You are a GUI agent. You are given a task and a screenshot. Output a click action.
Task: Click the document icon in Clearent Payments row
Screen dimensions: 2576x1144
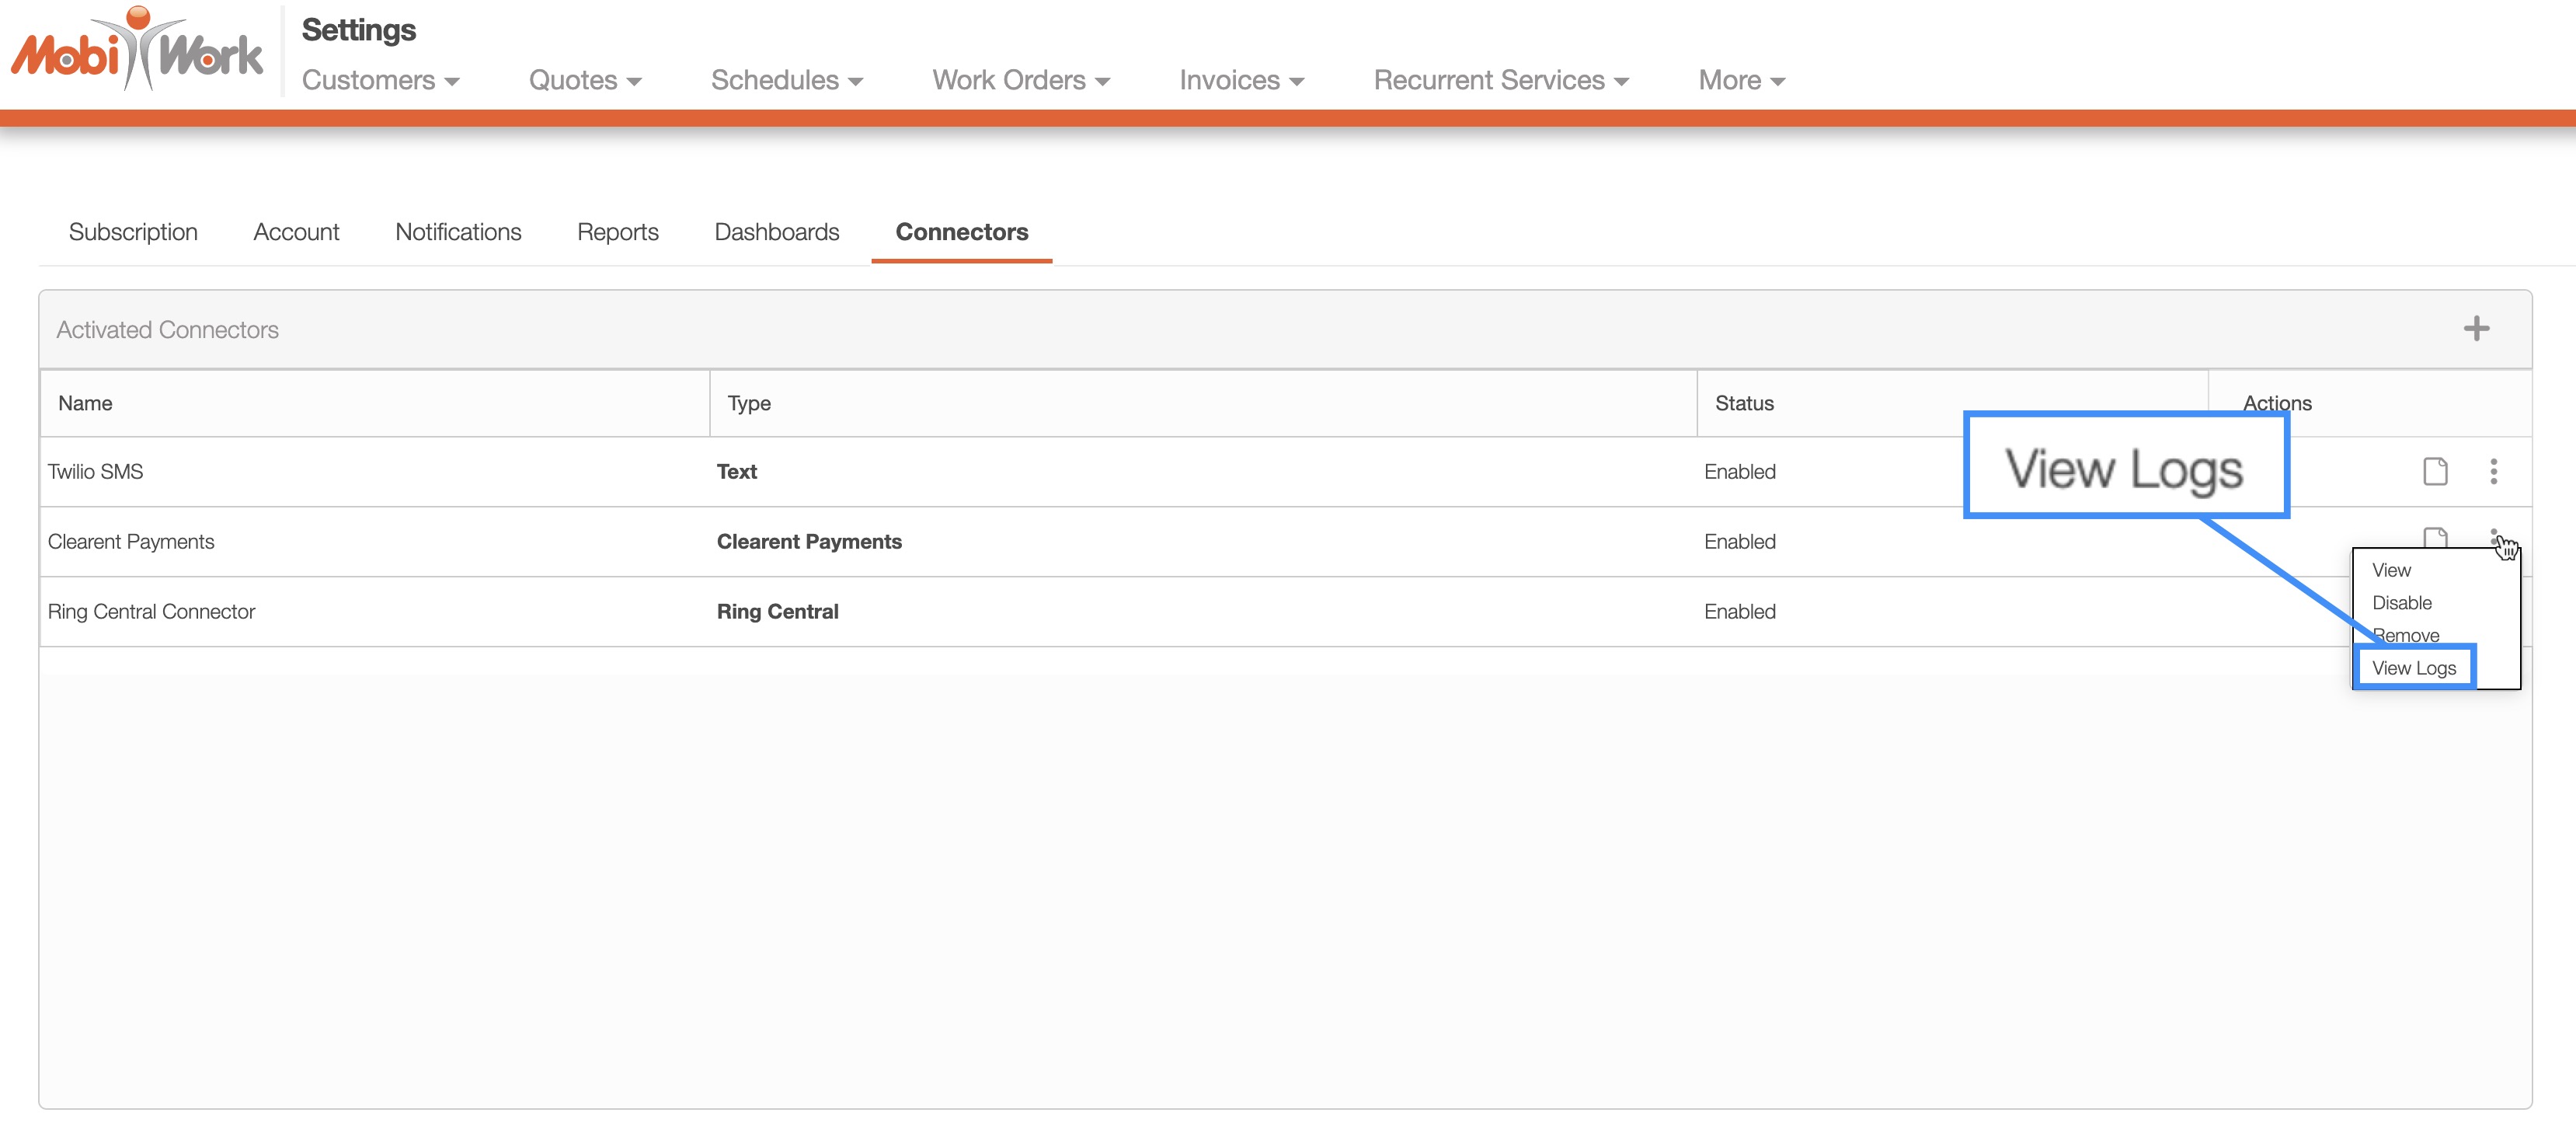pyautogui.click(x=2435, y=537)
